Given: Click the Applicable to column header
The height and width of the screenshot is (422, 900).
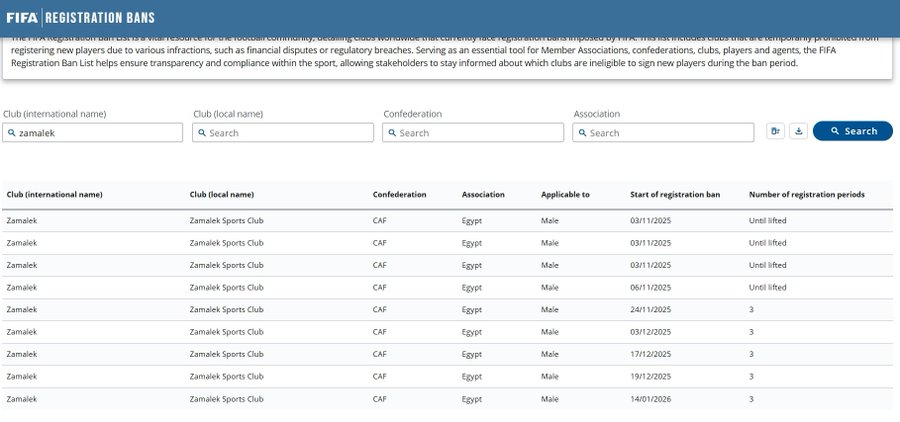Looking at the screenshot, I should click(x=565, y=194).
